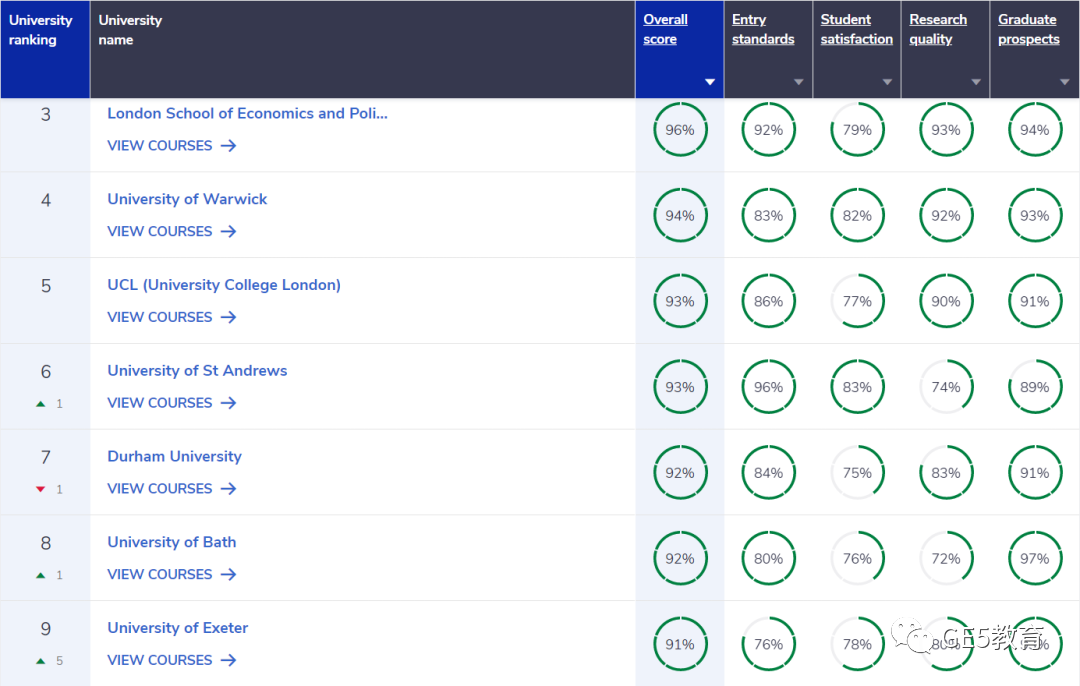The height and width of the screenshot is (686, 1080).
Task: Open London School of Economics link
Action: point(247,114)
